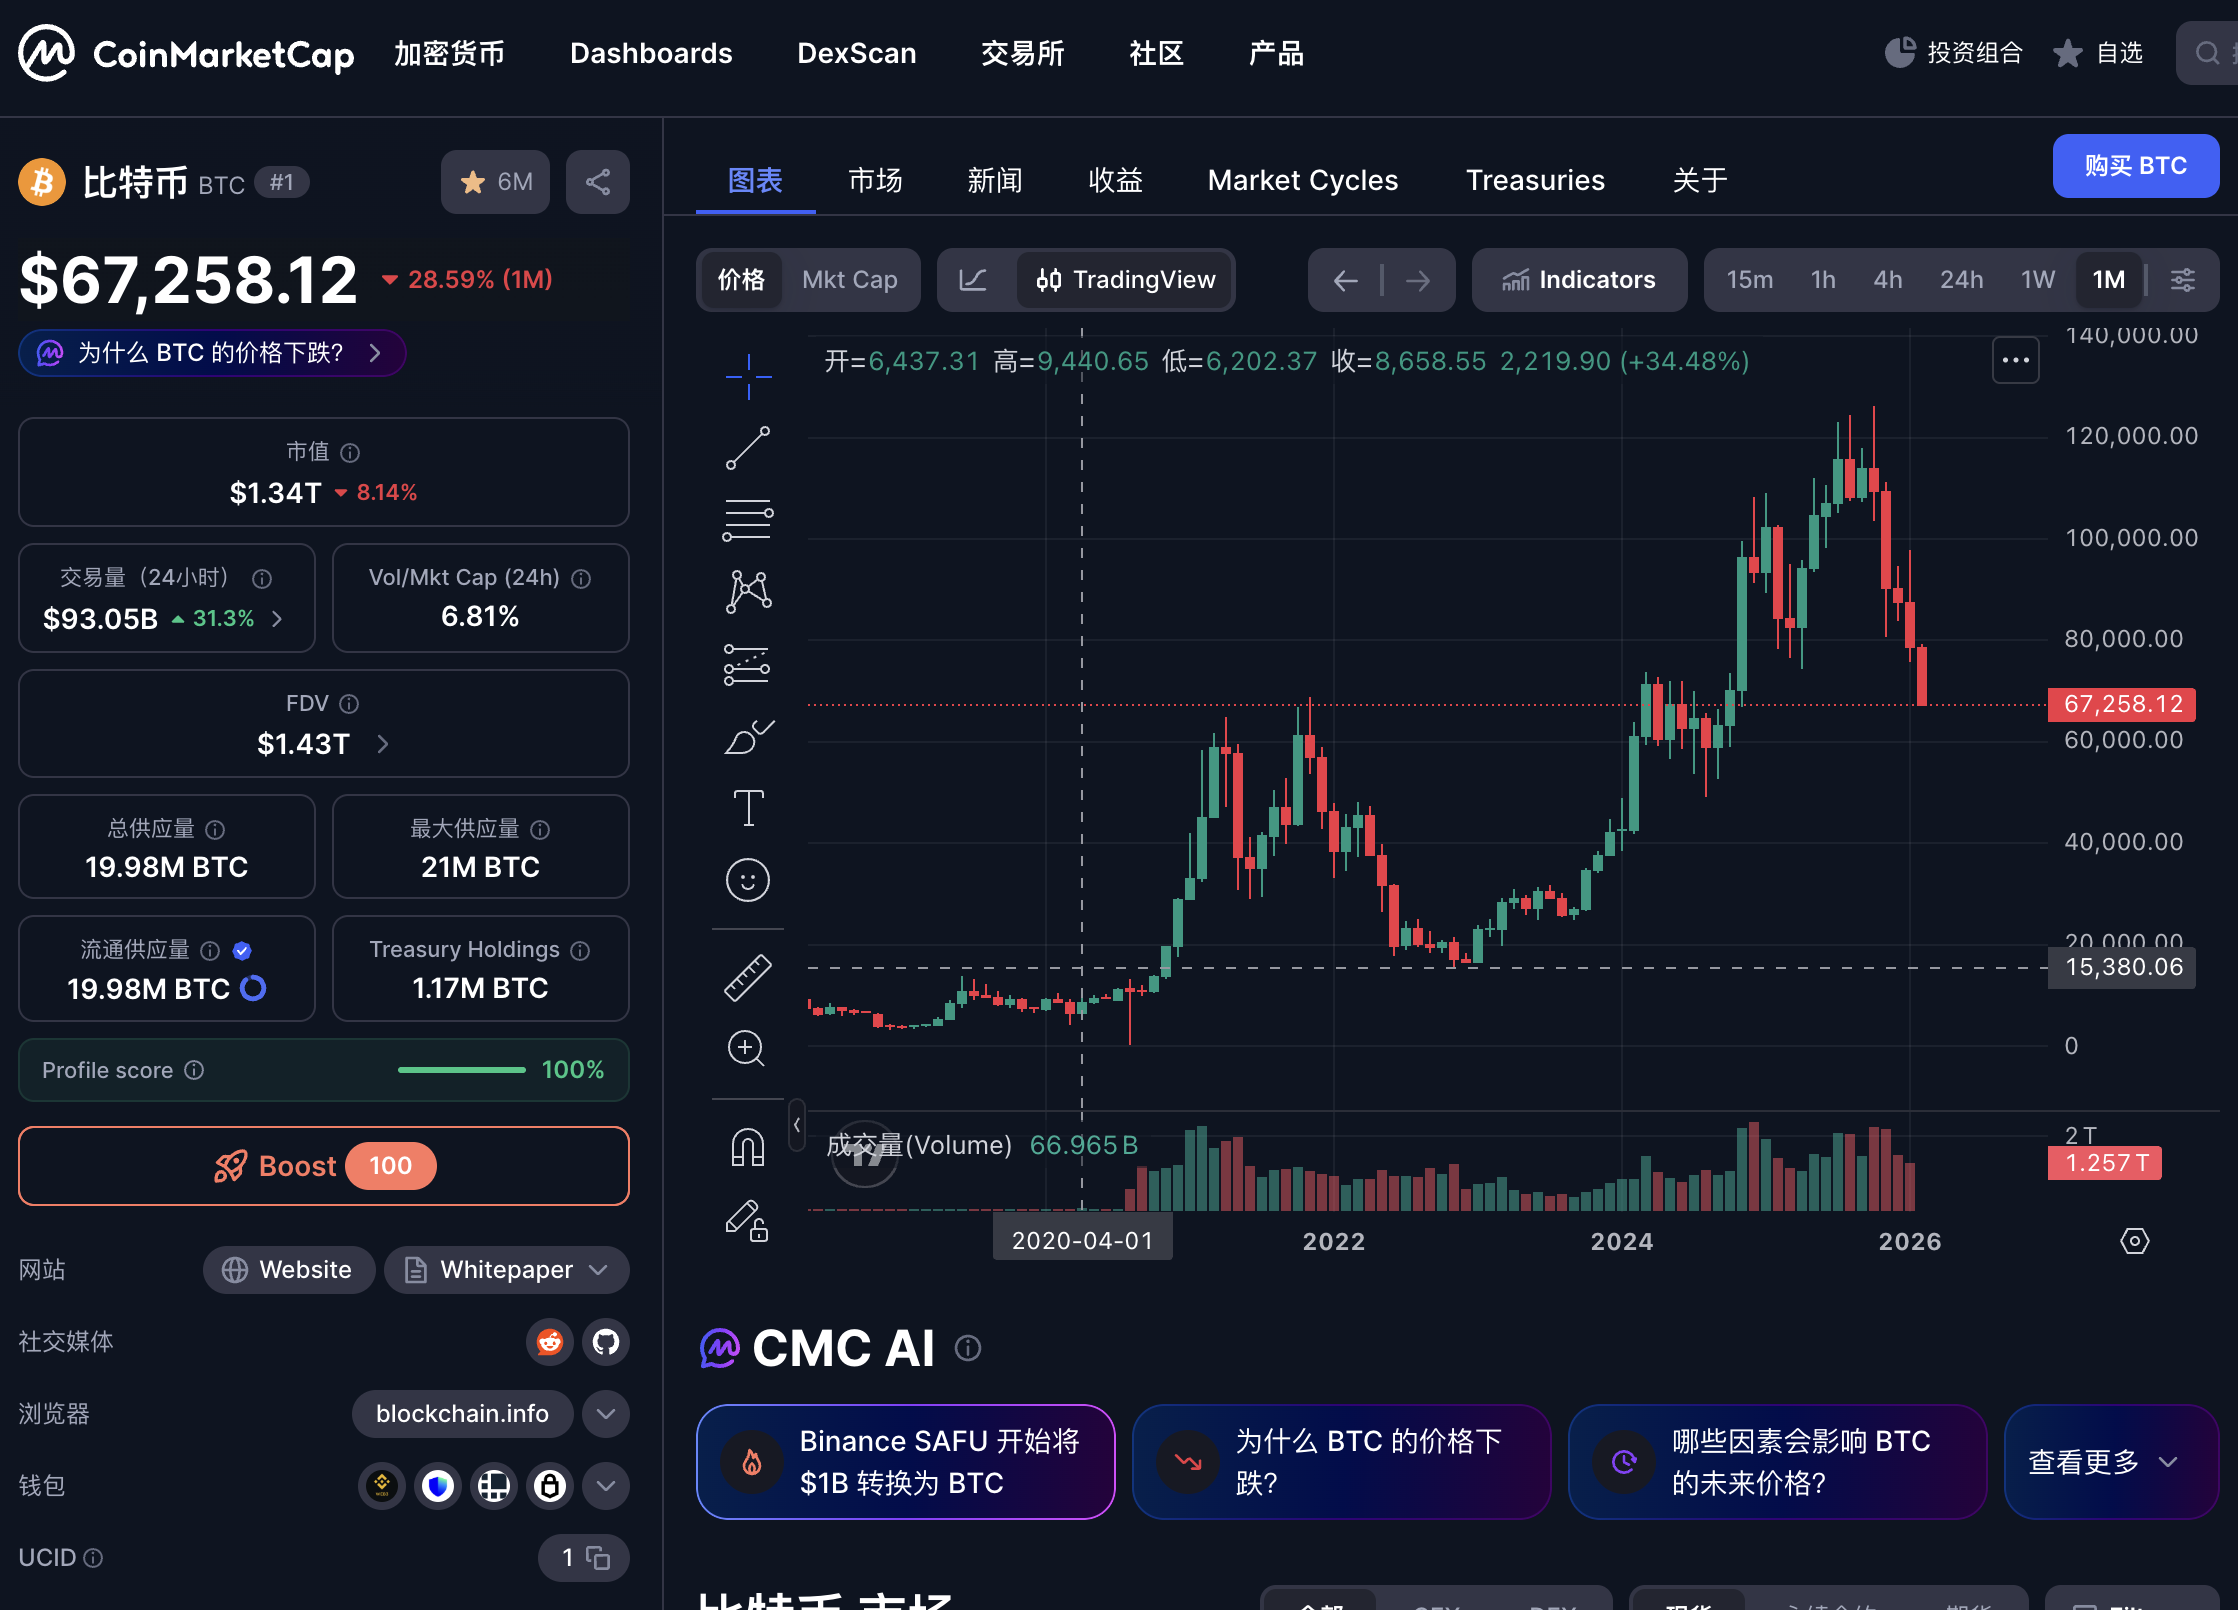Switch to the simple line chart mode
The image size is (2238, 1610).
973,280
